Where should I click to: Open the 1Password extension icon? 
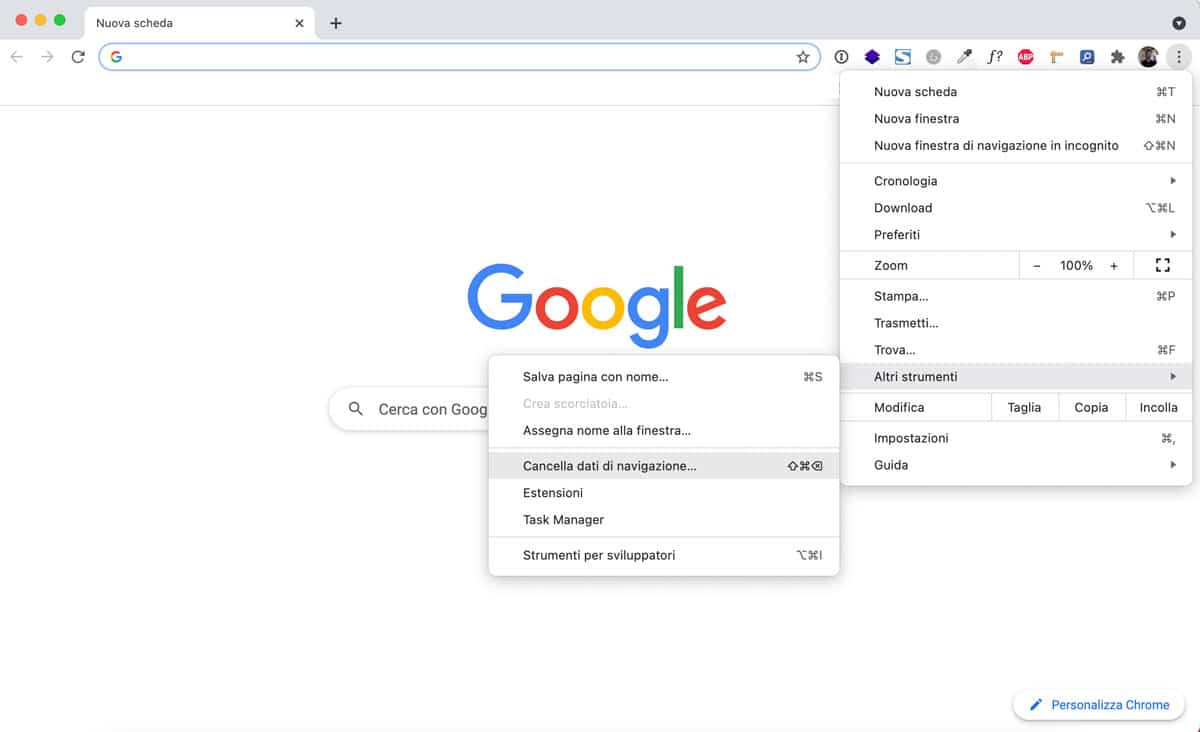[x=842, y=57]
